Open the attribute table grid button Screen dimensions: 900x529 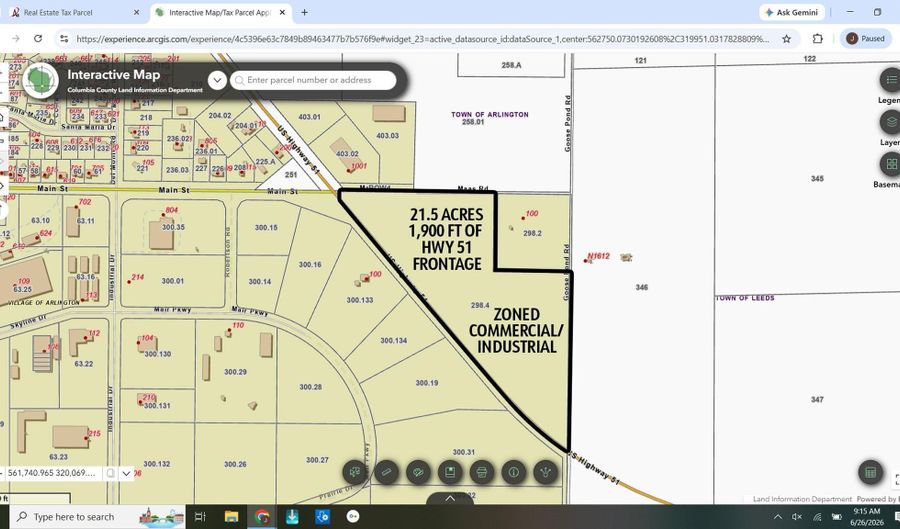(x=870, y=472)
